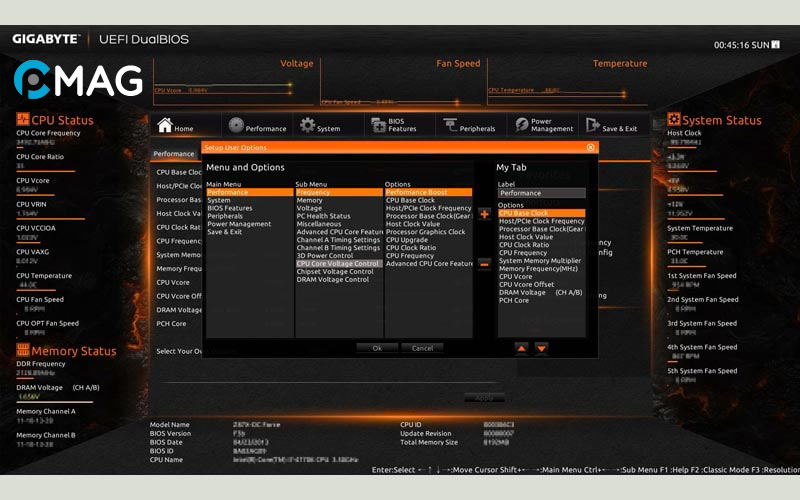Viewport: 800px width, 500px height.
Task: Click the Ok button
Action: 376,348
